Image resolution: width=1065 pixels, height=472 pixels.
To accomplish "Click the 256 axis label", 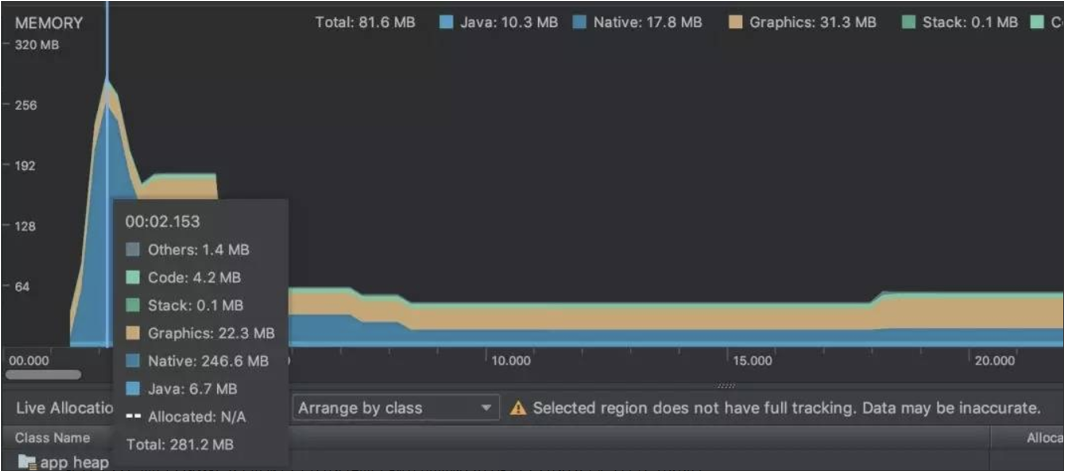I will pos(27,105).
